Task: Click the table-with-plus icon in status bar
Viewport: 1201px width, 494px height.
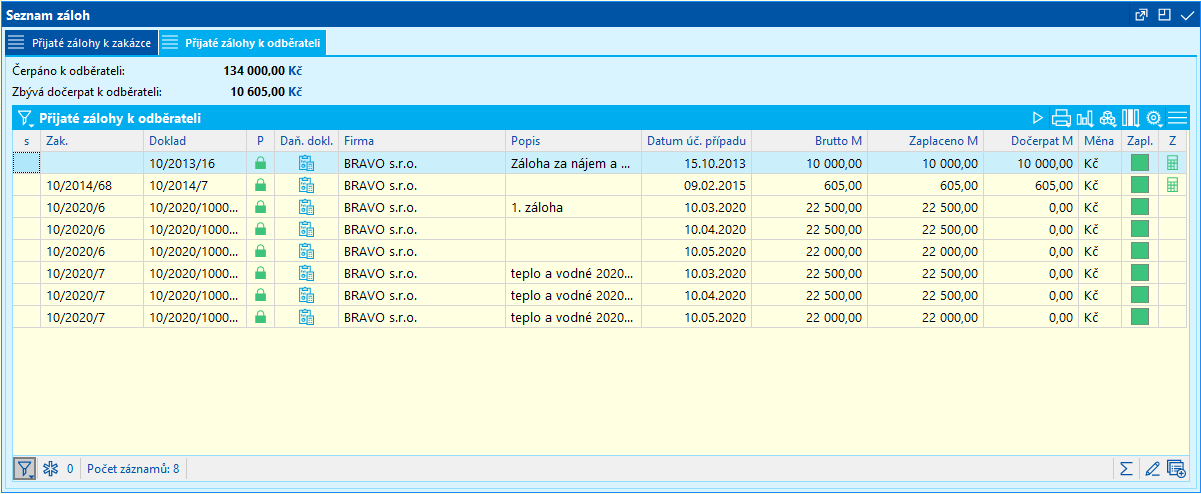Action: 1176,468
